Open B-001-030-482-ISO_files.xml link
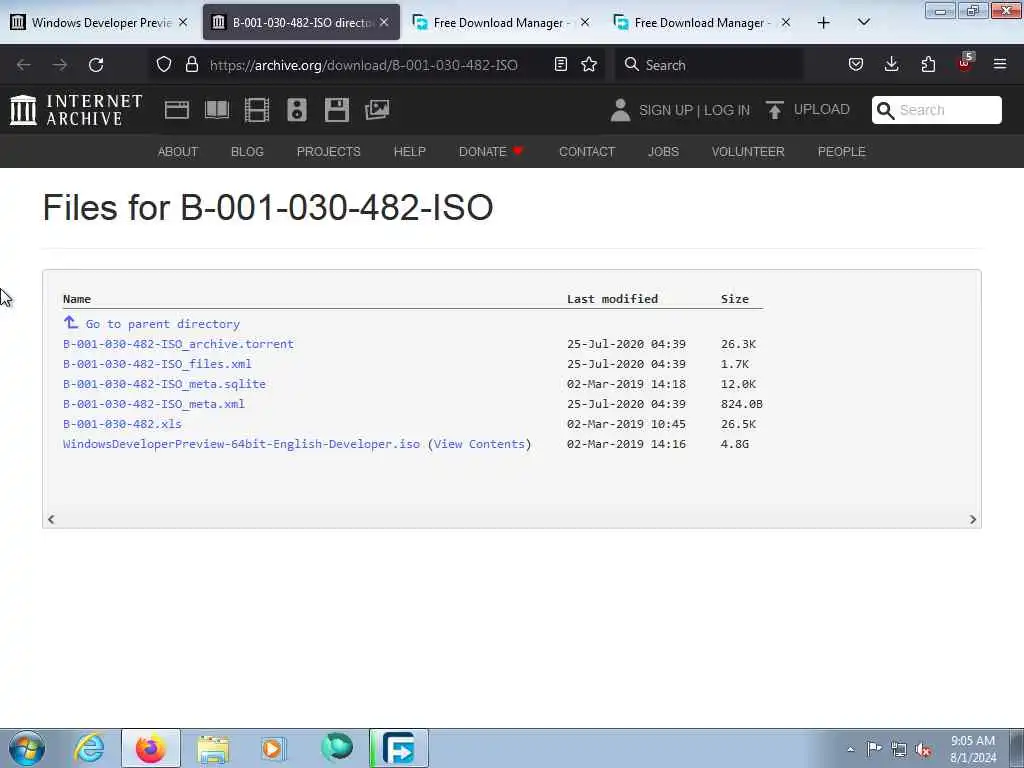Viewport: 1024px width, 768px height. pos(157,364)
